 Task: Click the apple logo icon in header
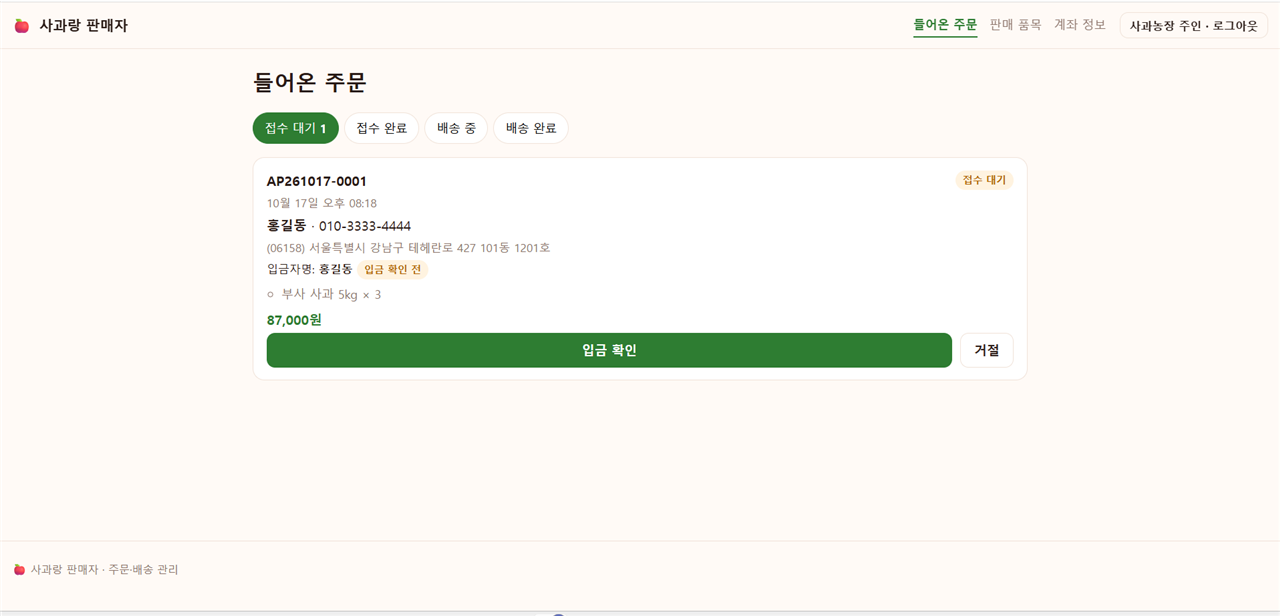(x=22, y=26)
